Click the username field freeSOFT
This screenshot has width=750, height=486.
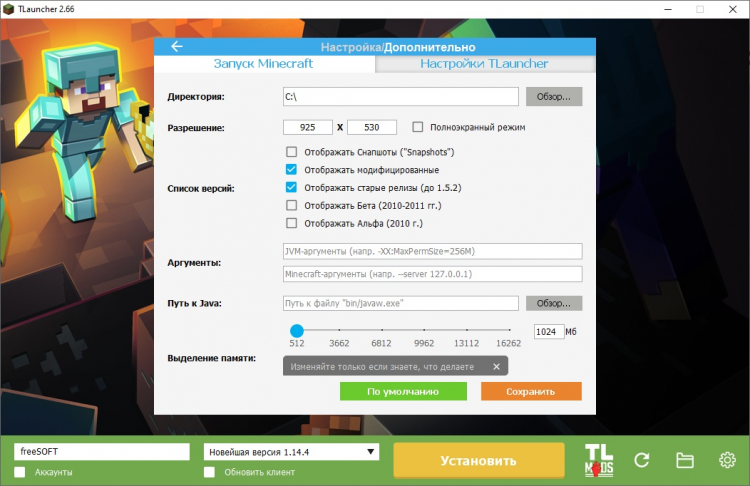[102, 452]
